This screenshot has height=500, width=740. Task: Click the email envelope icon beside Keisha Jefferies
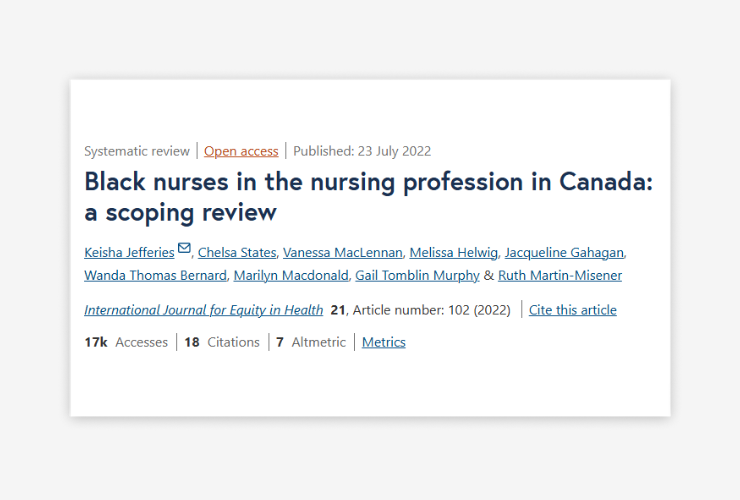pos(184,248)
